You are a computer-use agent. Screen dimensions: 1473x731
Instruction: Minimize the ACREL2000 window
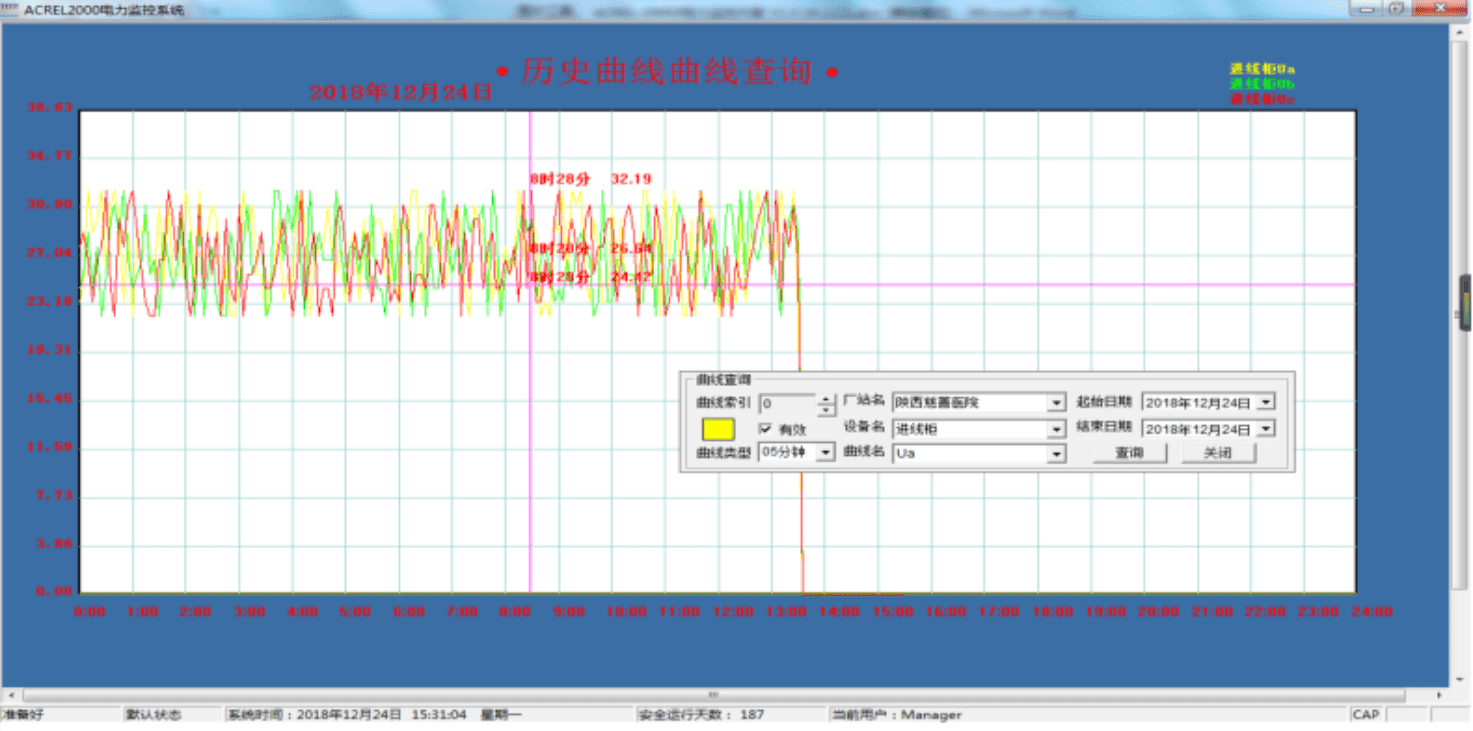[1365, 8]
